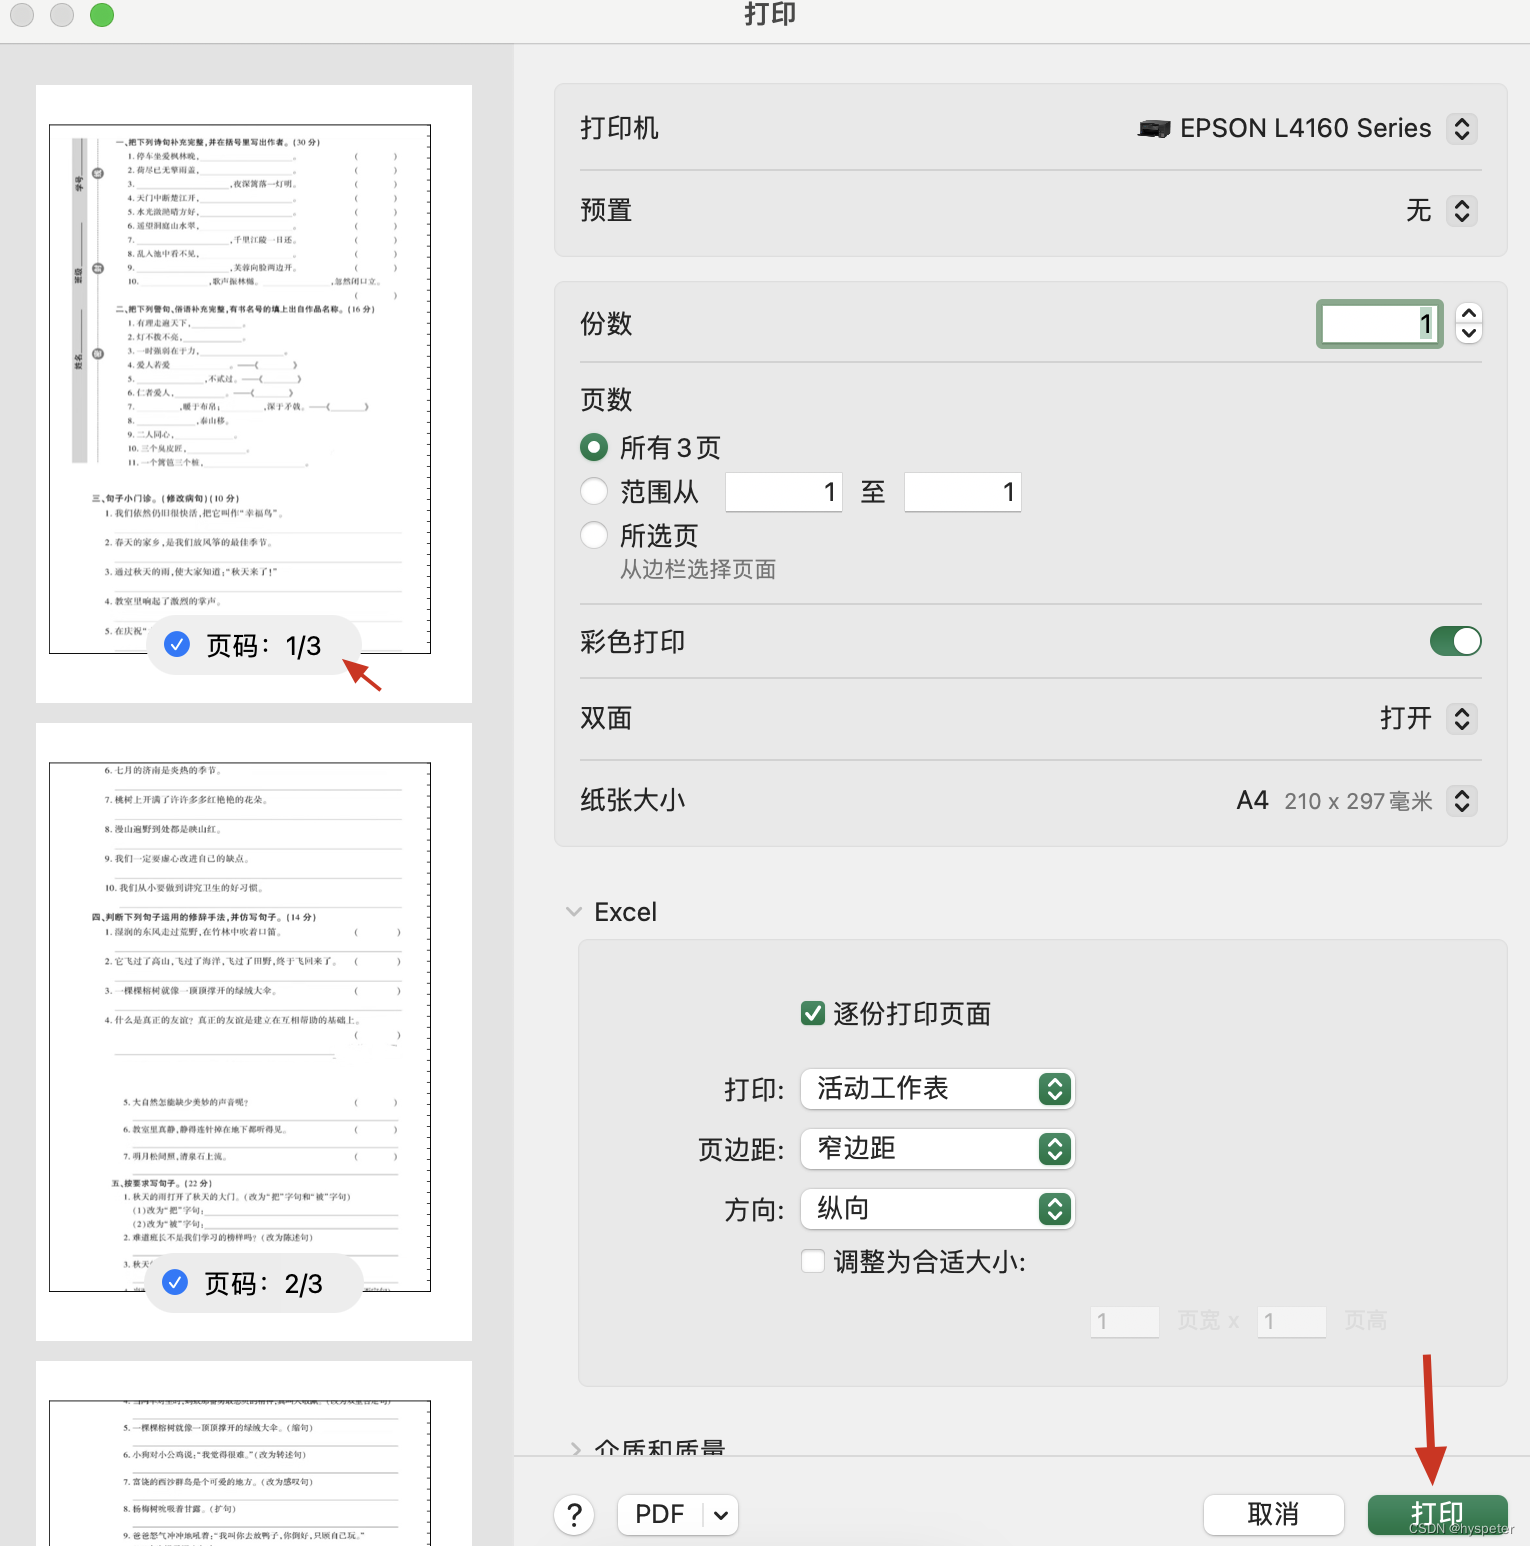Toggle the 逐份打印页面 collate checkbox
The width and height of the screenshot is (1530, 1546).
click(x=813, y=1013)
